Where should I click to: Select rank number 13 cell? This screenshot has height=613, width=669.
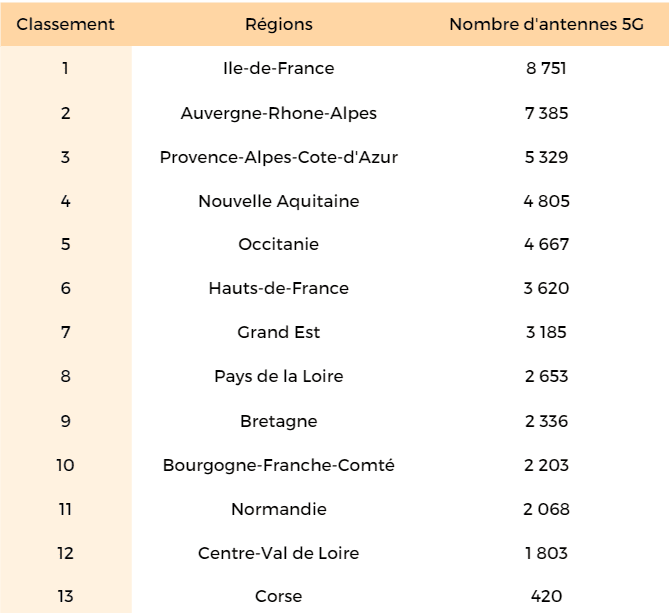[x=66, y=597]
